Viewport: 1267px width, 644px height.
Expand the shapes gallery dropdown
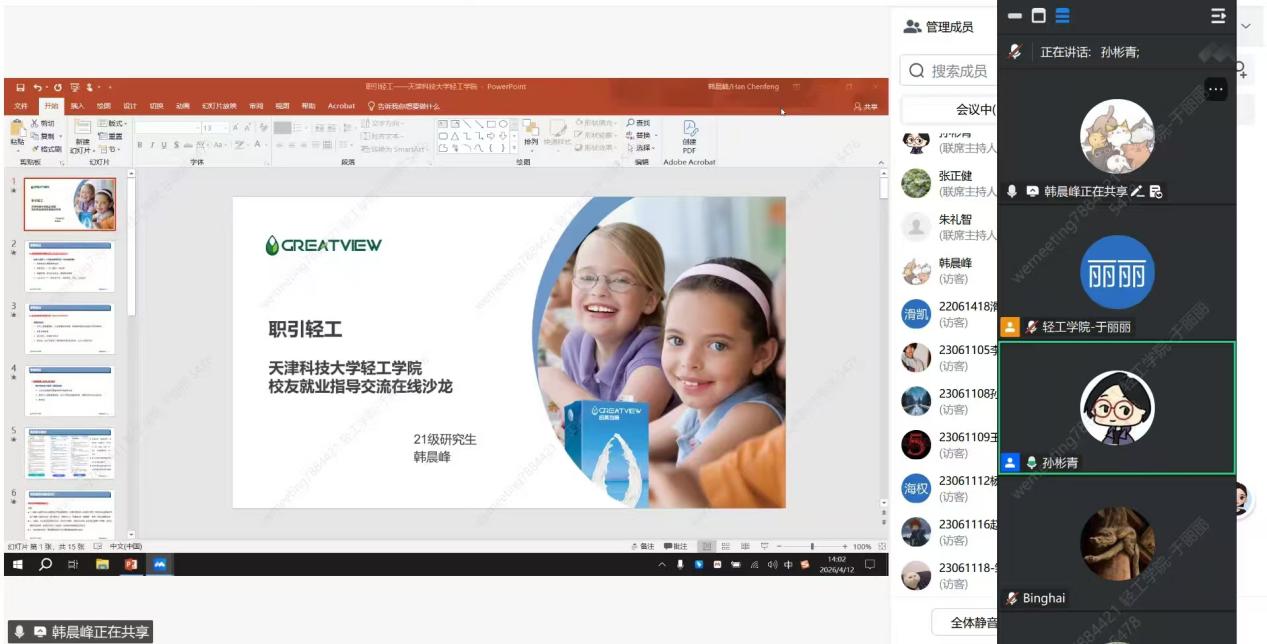point(514,147)
